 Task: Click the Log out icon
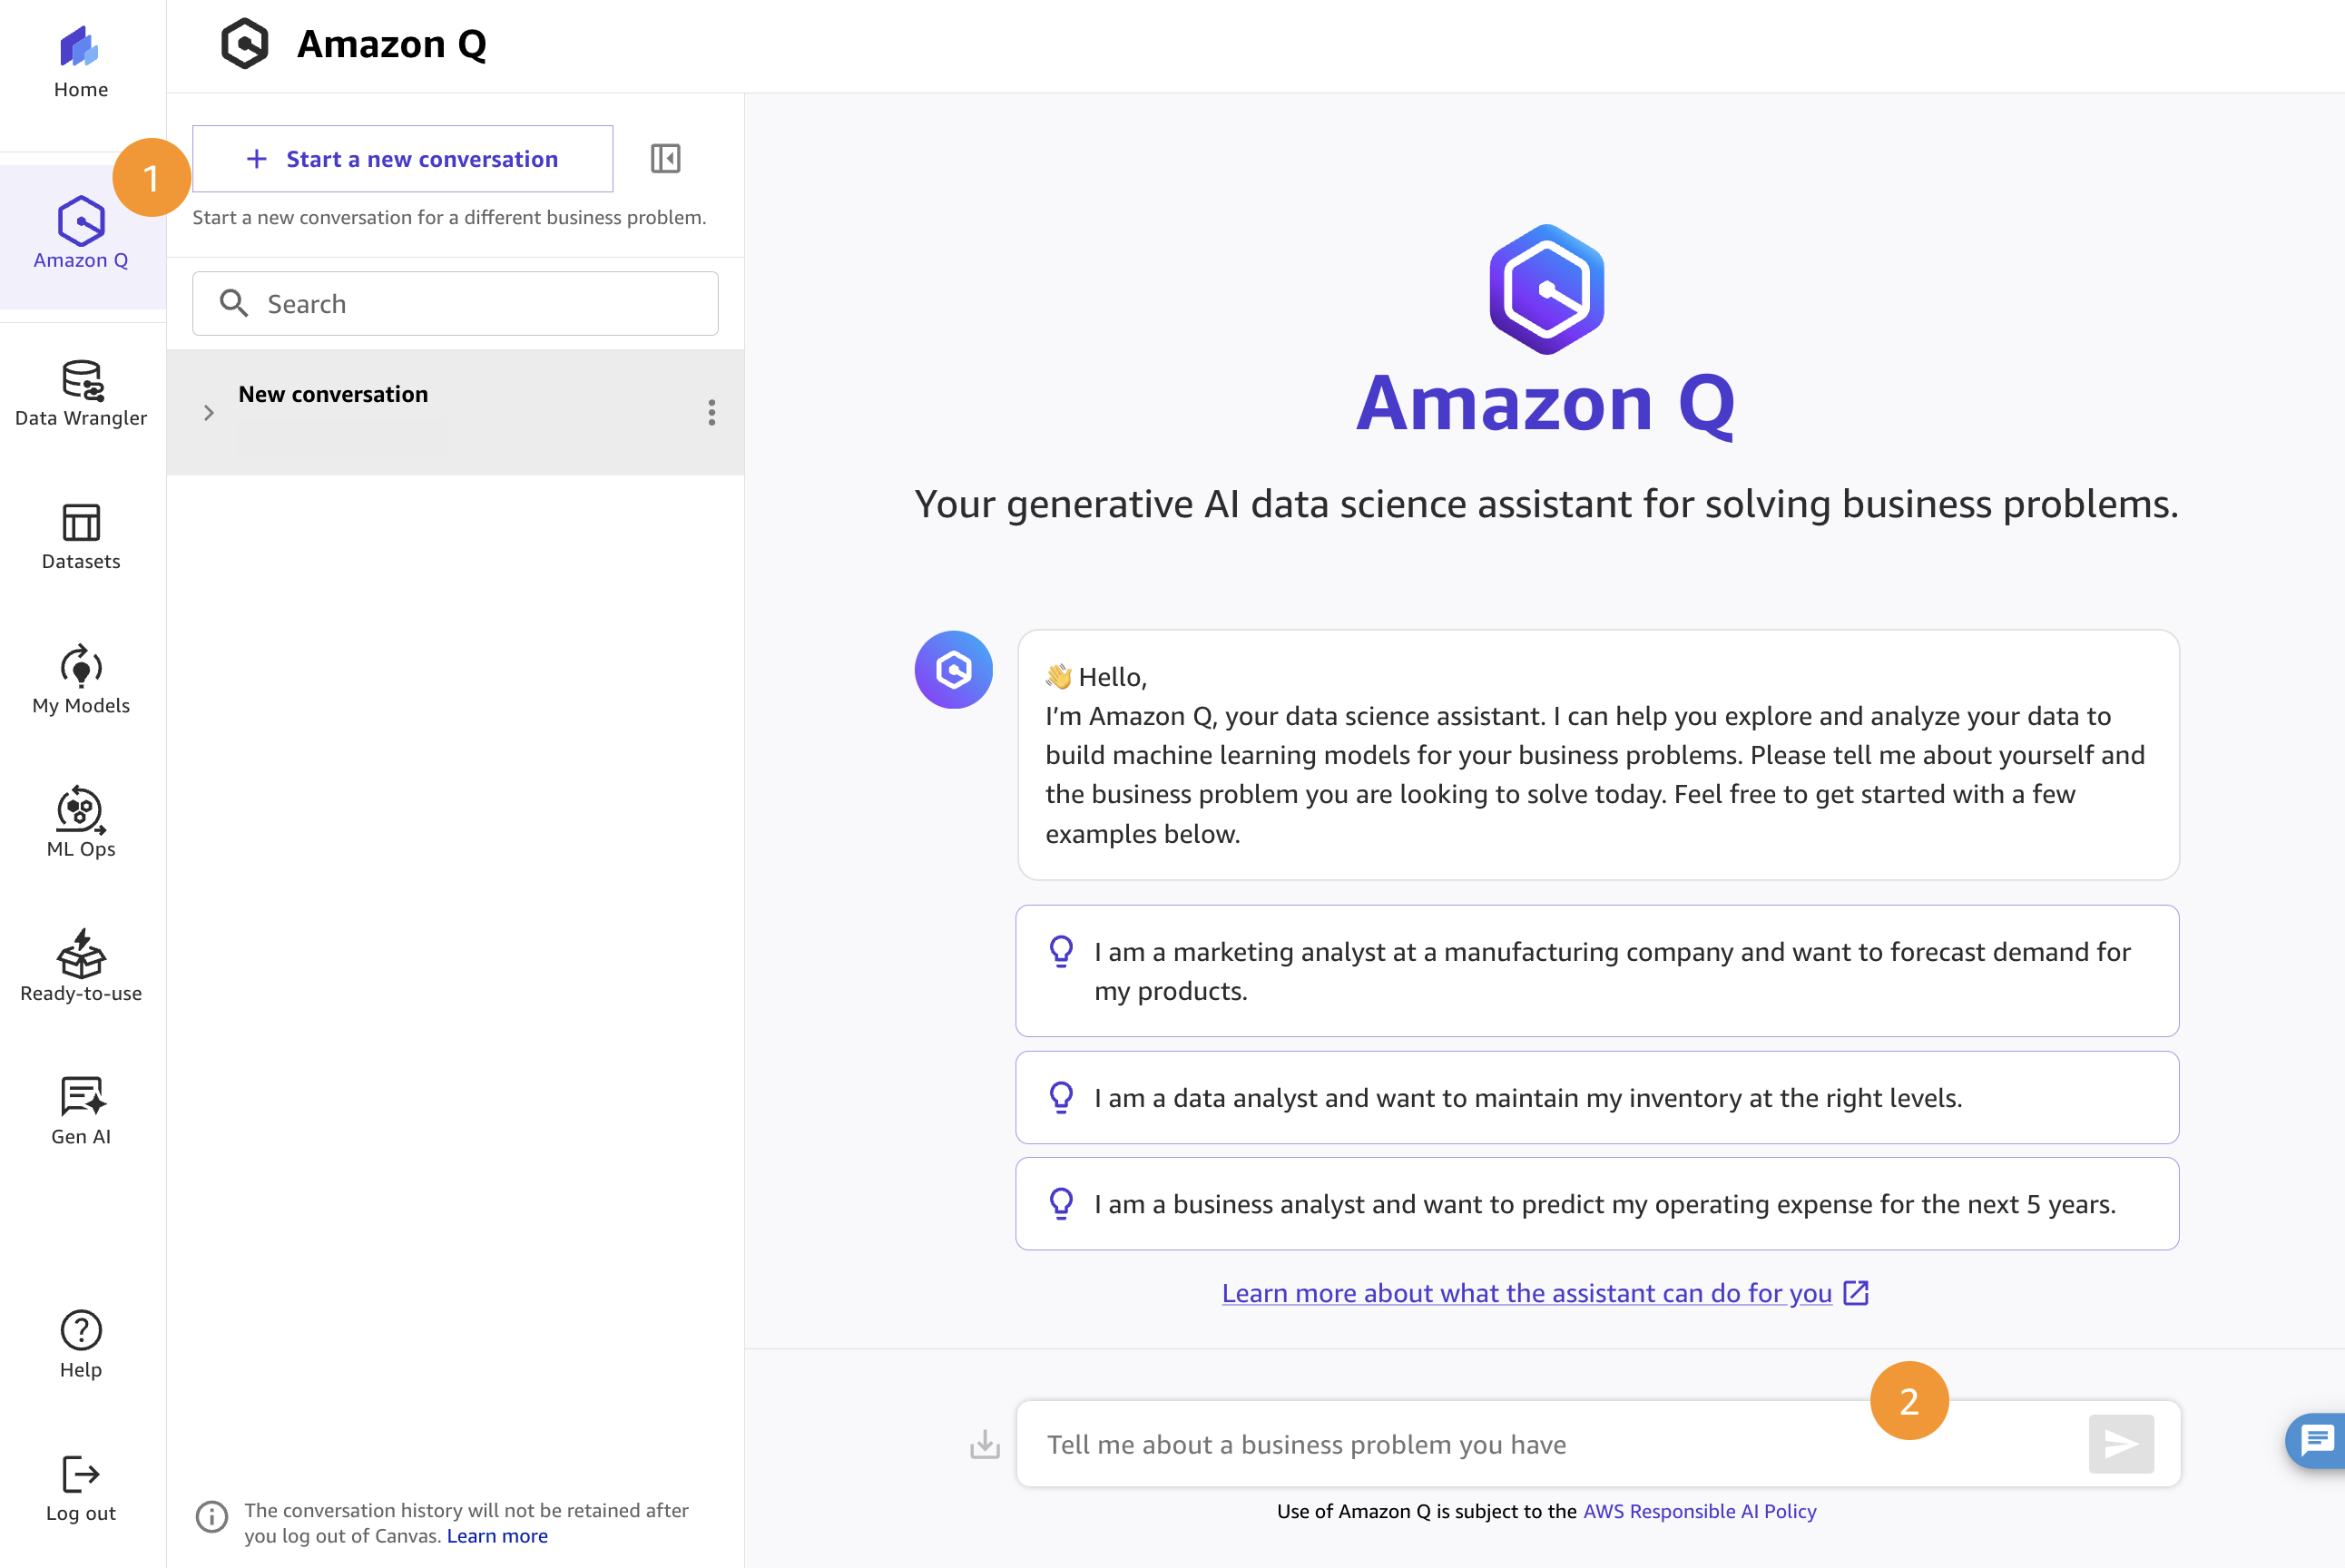tap(81, 1474)
